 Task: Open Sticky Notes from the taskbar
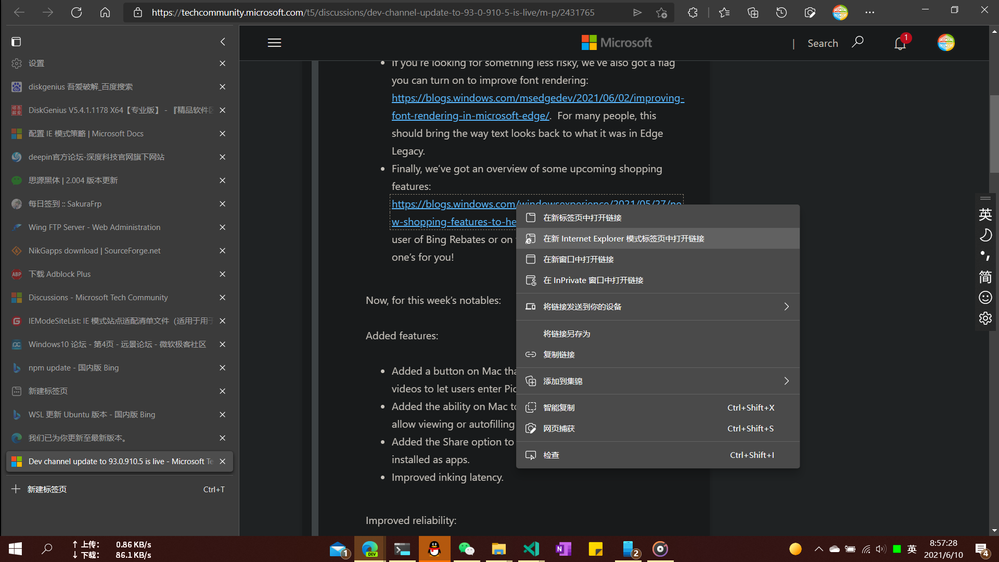point(596,549)
